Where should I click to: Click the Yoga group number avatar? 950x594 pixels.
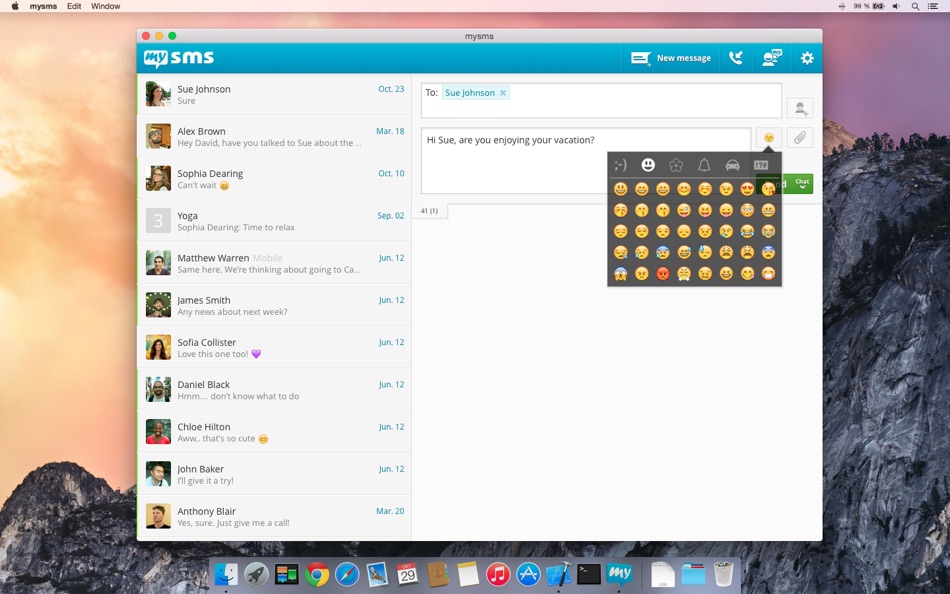pyautogui.click(x=158, y=221)
